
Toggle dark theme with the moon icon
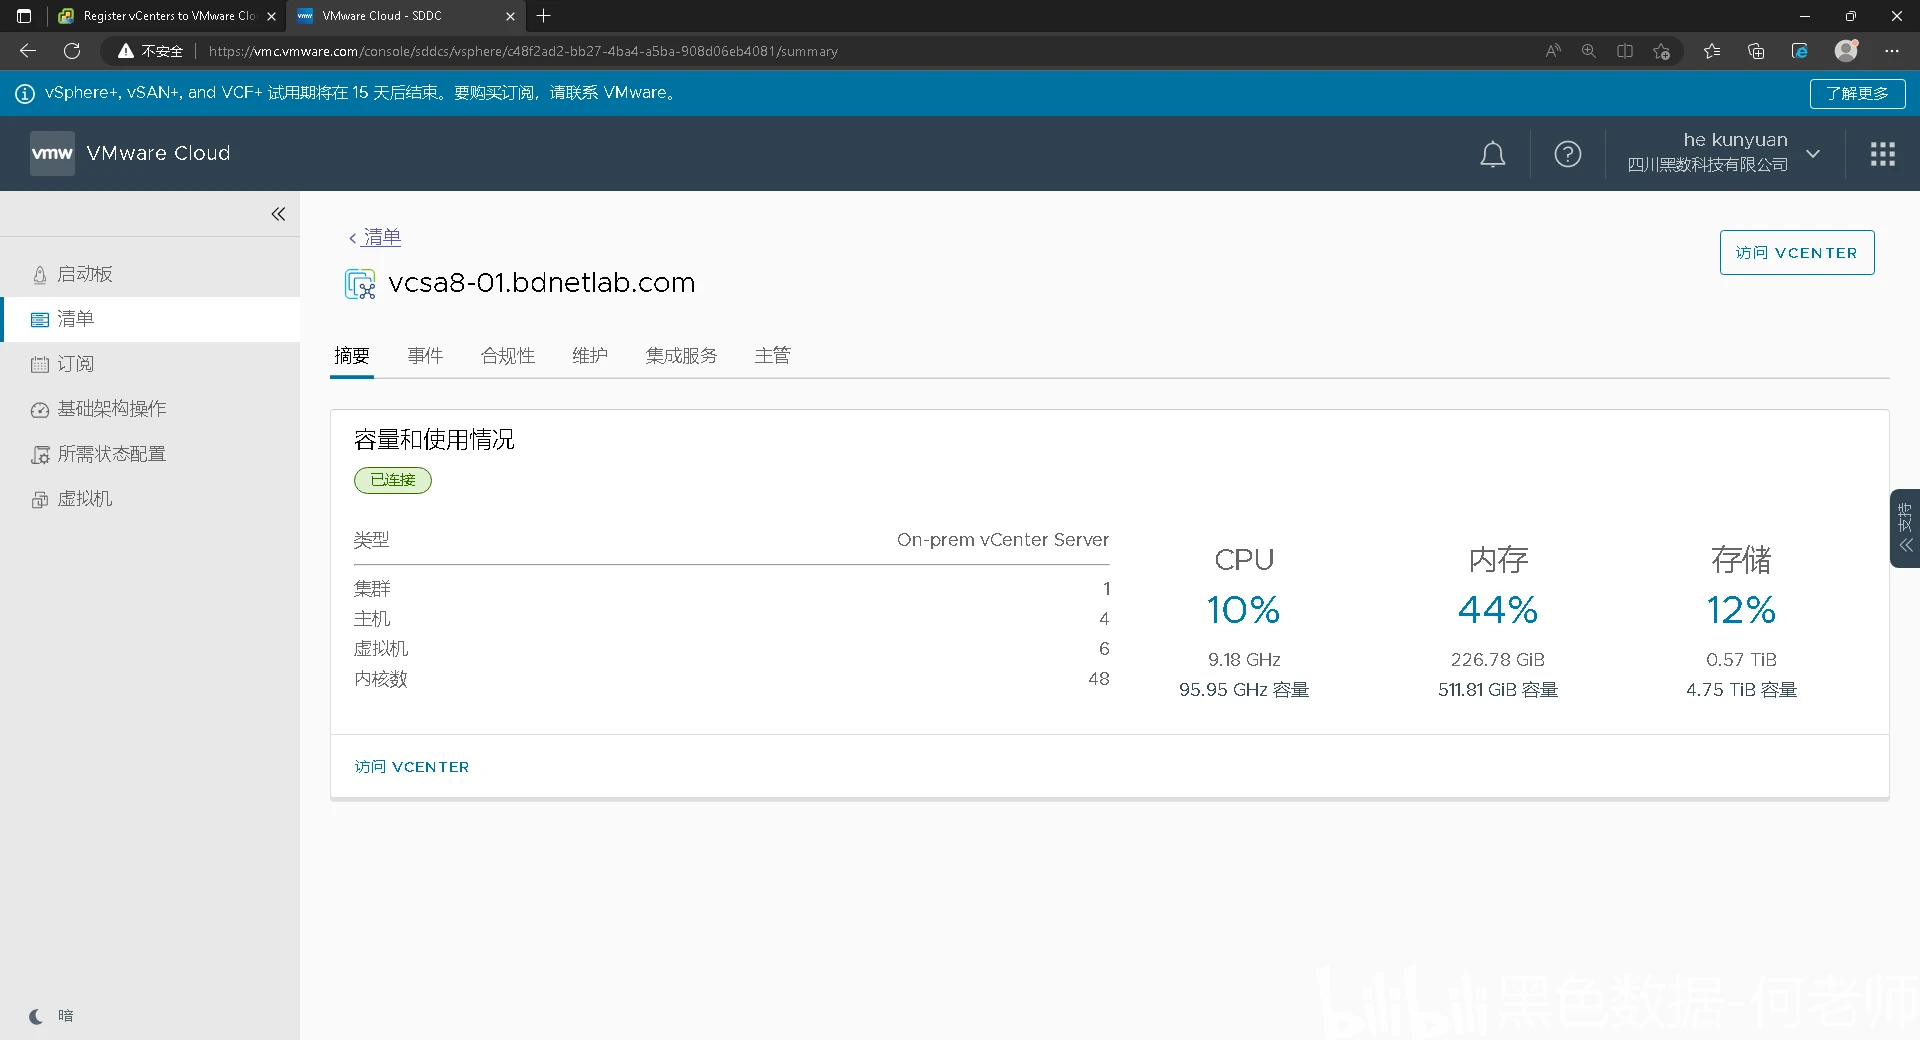click(x=37, y=1016)
